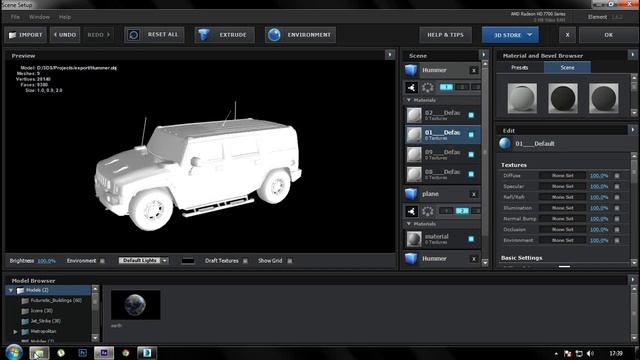Toggle the 01___Default material checkbox
This screenshot has width=640, height=360.
[x=471, y=135]
